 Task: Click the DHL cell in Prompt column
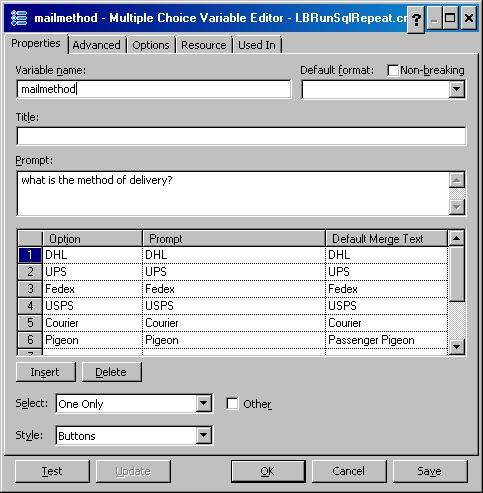(234, 255)
